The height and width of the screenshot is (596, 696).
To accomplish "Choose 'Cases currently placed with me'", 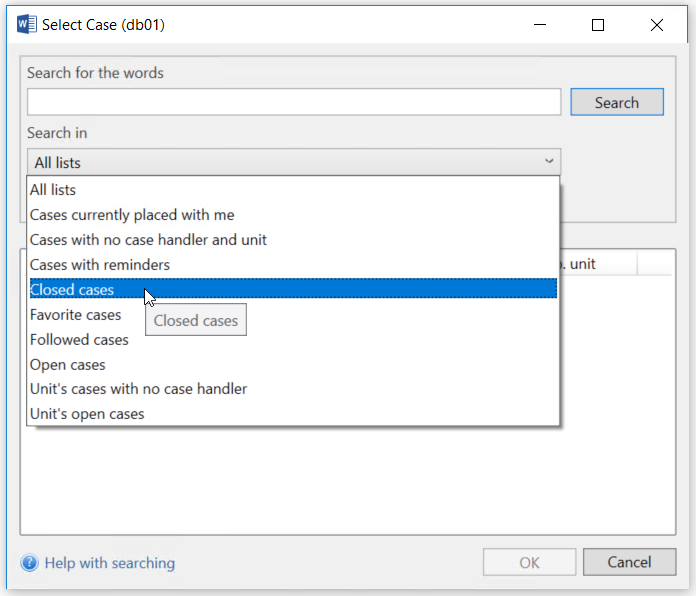I will click(132, 215).
